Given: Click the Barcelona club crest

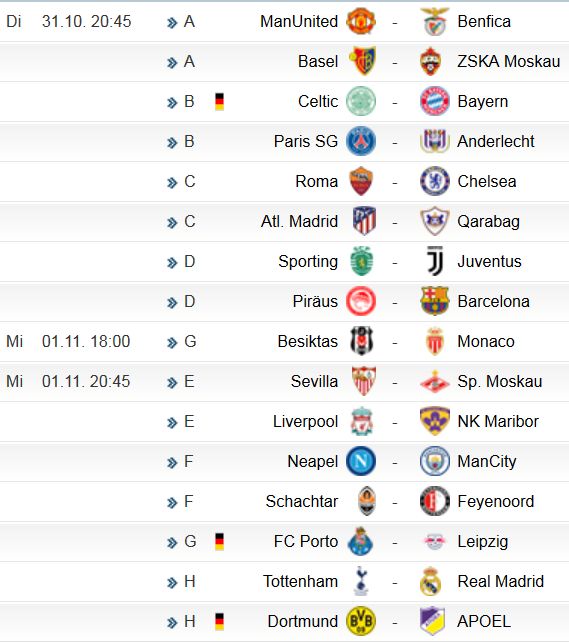Looking at the screenshot, I should [x=435, y=301].
